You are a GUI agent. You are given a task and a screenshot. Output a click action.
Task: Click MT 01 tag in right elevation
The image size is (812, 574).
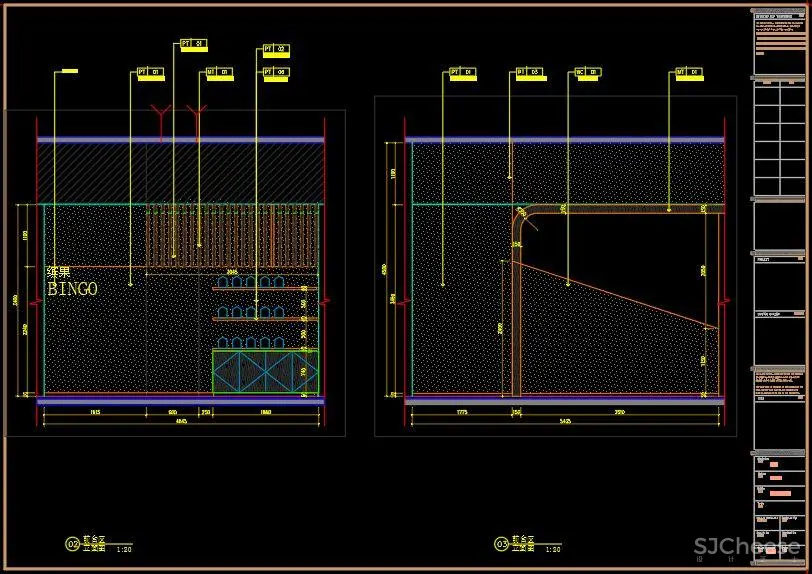[x=686, y=73]
